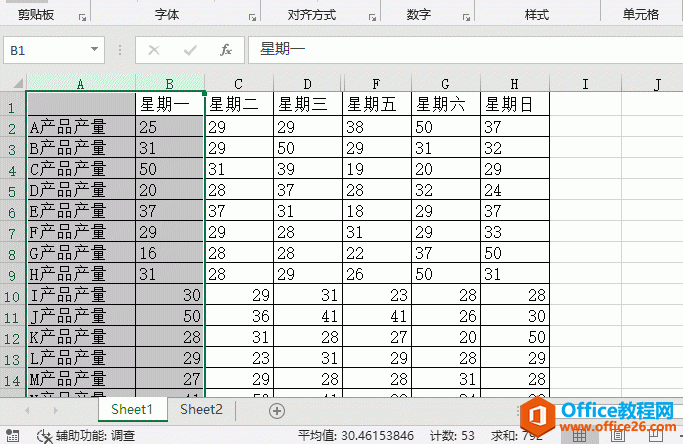Open the Font group dialog launcher
Image resolution: width=683 pixels, height=444 pixels.
[x=252, y=17]
